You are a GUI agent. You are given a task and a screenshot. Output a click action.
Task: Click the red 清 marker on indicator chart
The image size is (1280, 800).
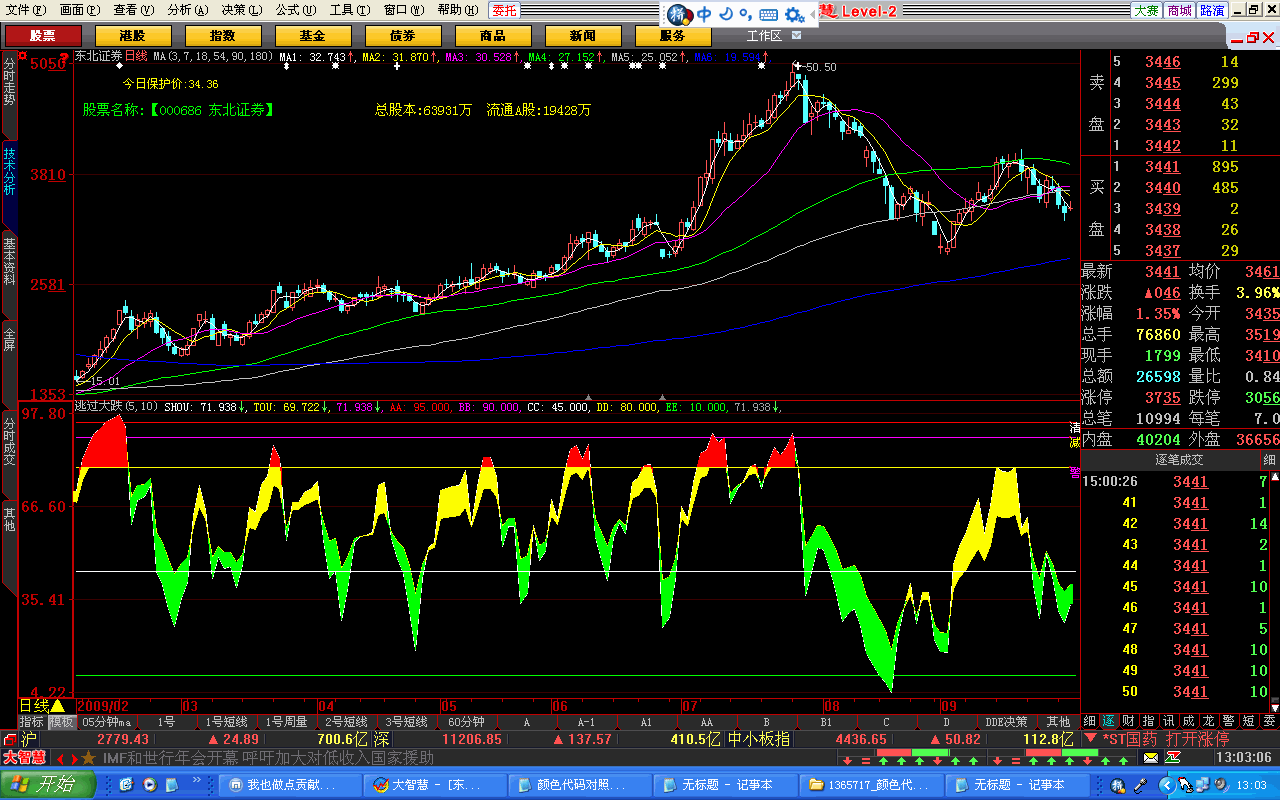coord(1074,427)
